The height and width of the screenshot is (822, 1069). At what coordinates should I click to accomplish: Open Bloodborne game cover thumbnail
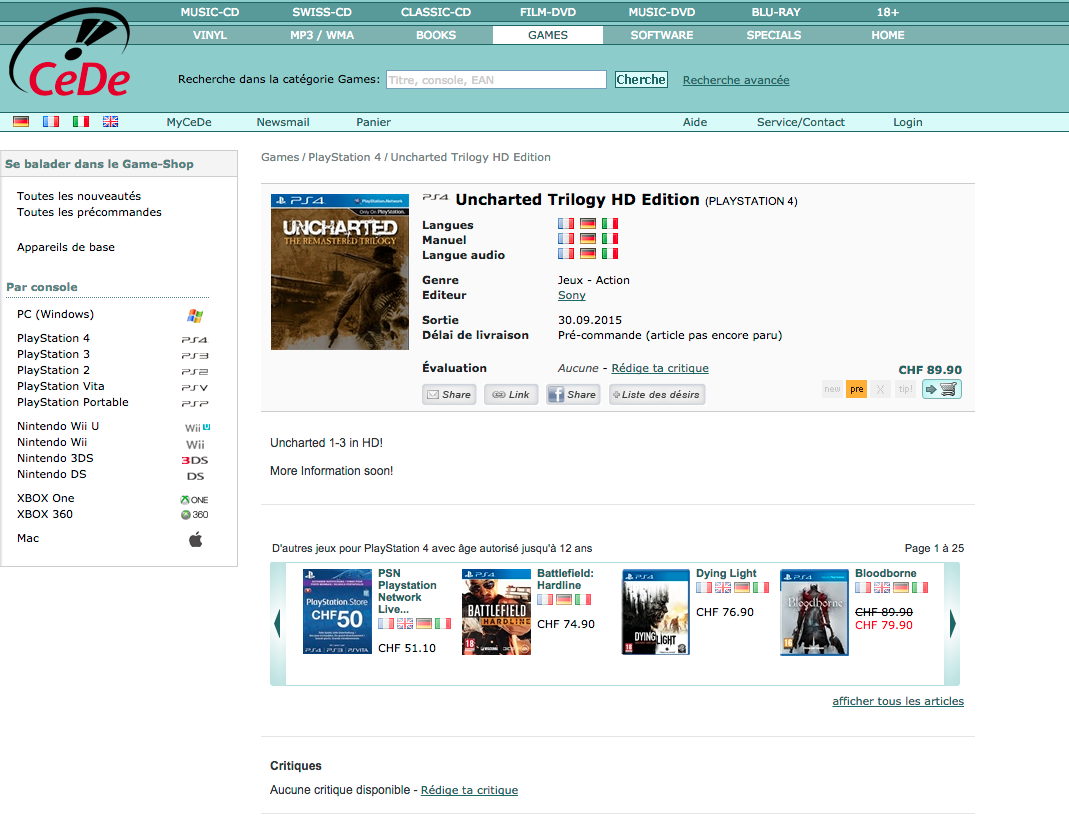point(813,612)
